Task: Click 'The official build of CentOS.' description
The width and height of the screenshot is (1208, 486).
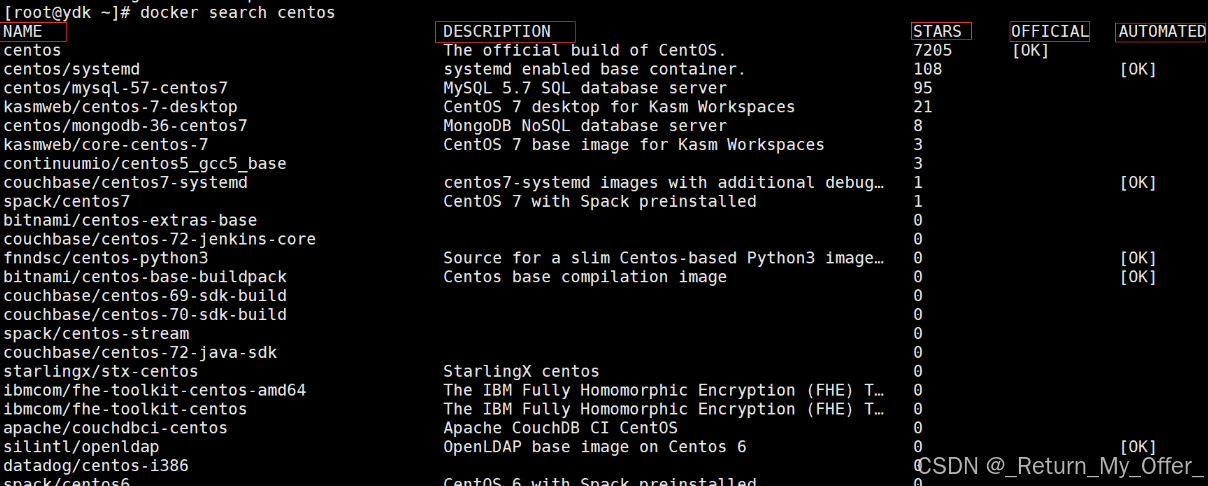Action: (584, 50)
